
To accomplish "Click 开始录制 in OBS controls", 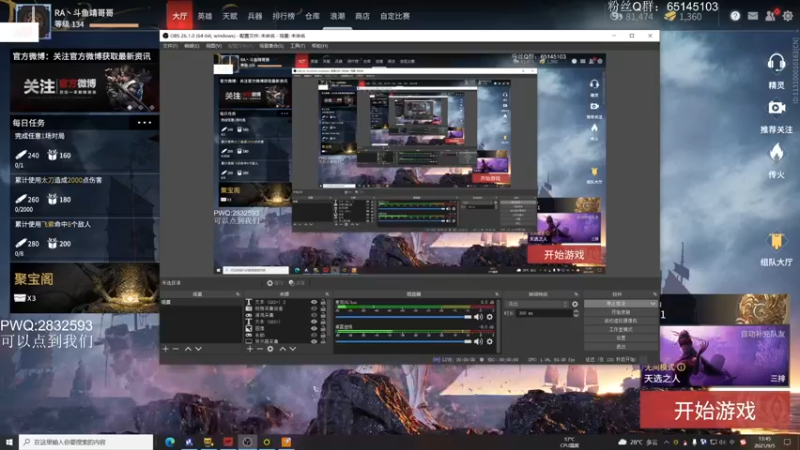I will tap(620, 312).
